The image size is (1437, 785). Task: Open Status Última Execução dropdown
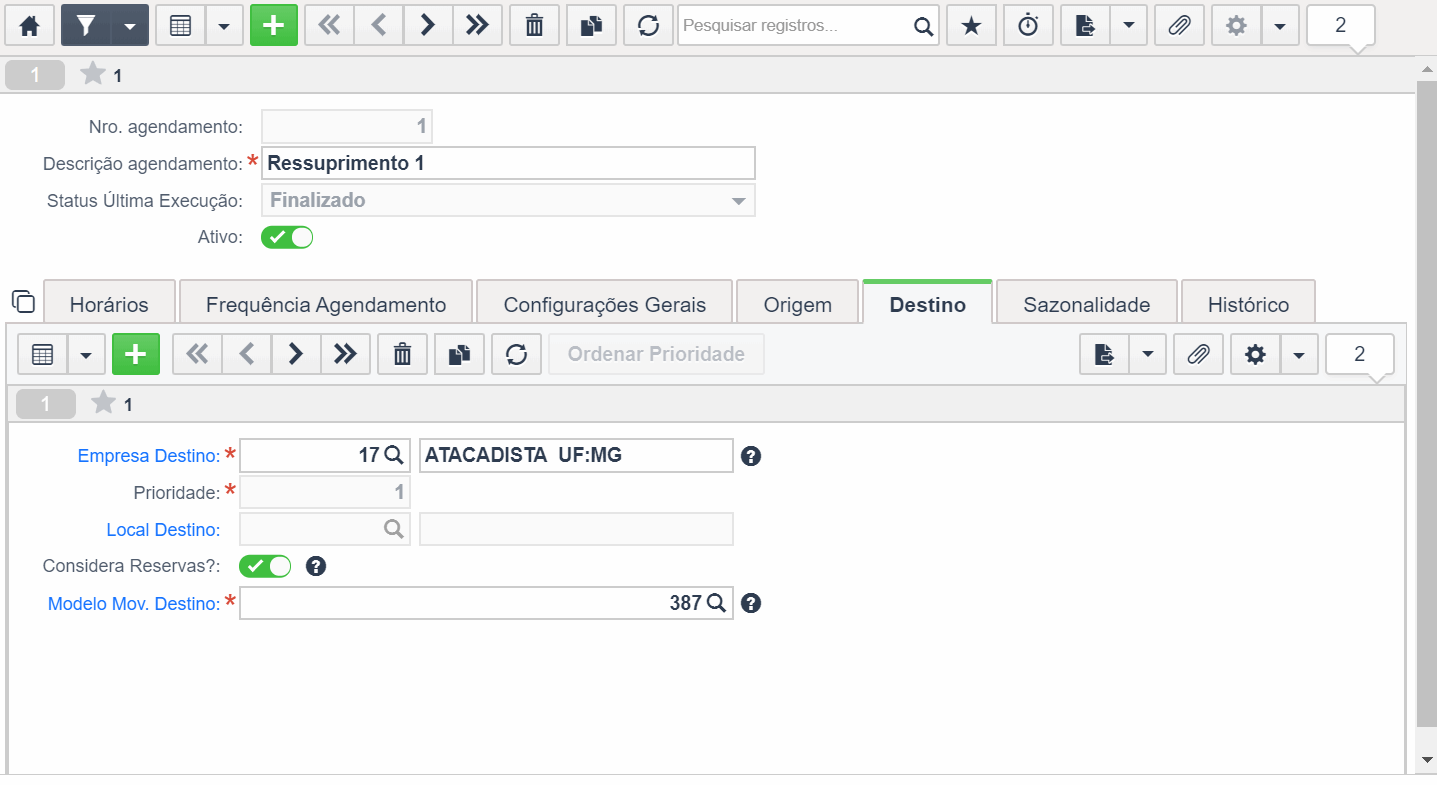[508, 200]
